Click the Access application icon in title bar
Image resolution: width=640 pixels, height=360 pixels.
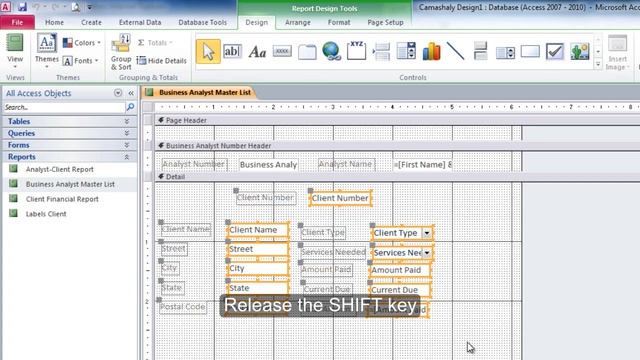[6, 7]
